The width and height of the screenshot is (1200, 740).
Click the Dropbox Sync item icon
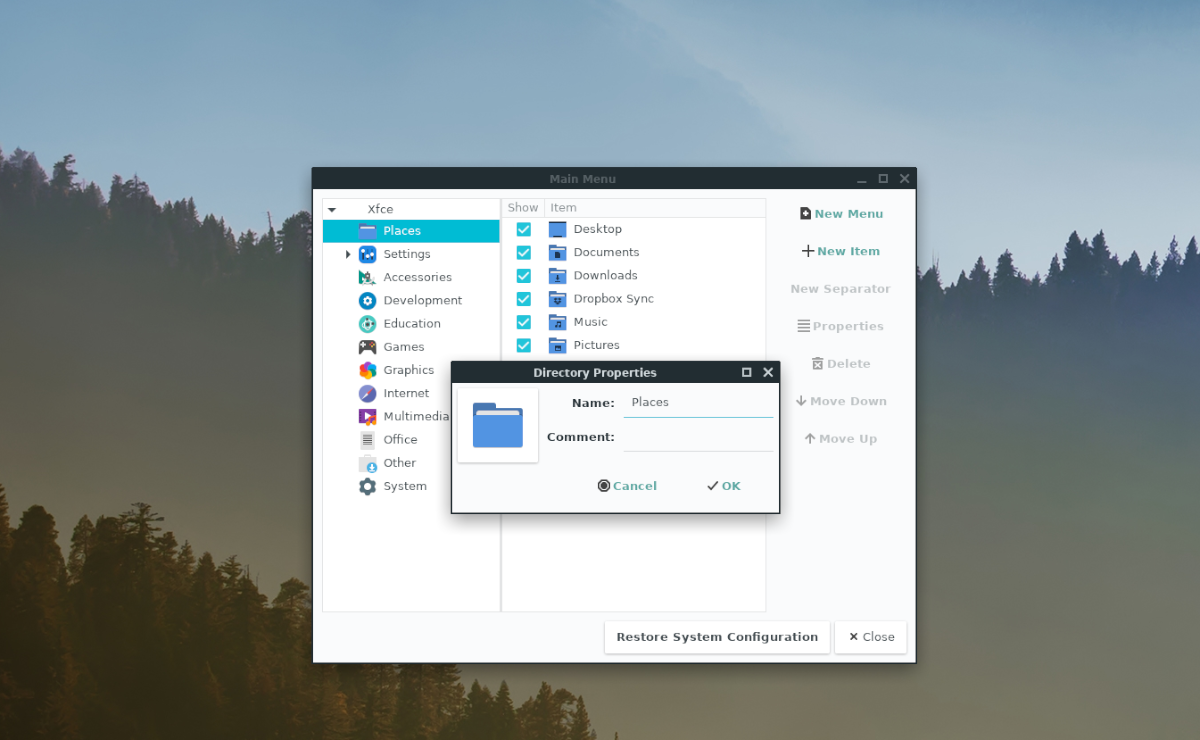click(x=557, y=298)
